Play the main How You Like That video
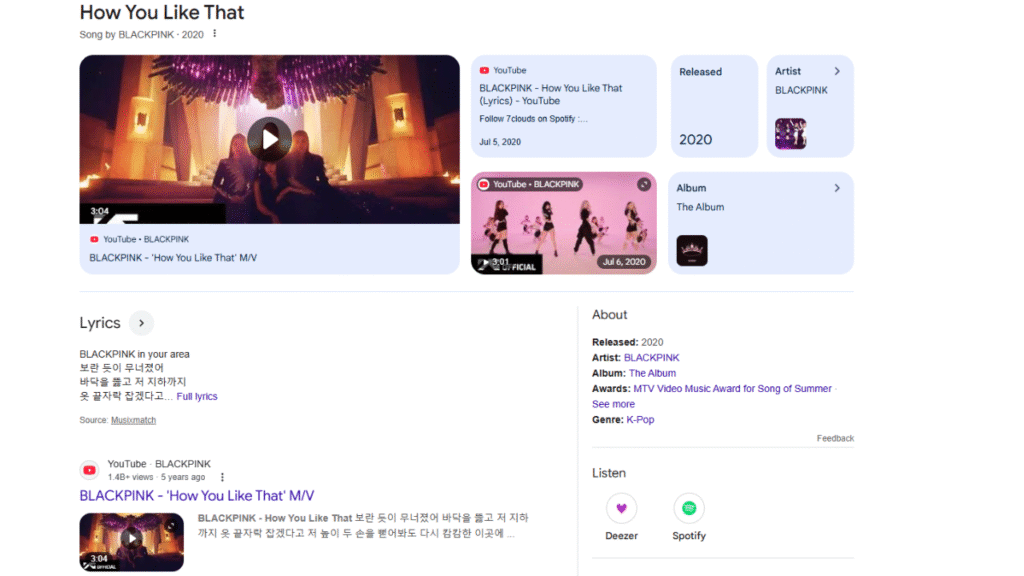 (269, 139)
